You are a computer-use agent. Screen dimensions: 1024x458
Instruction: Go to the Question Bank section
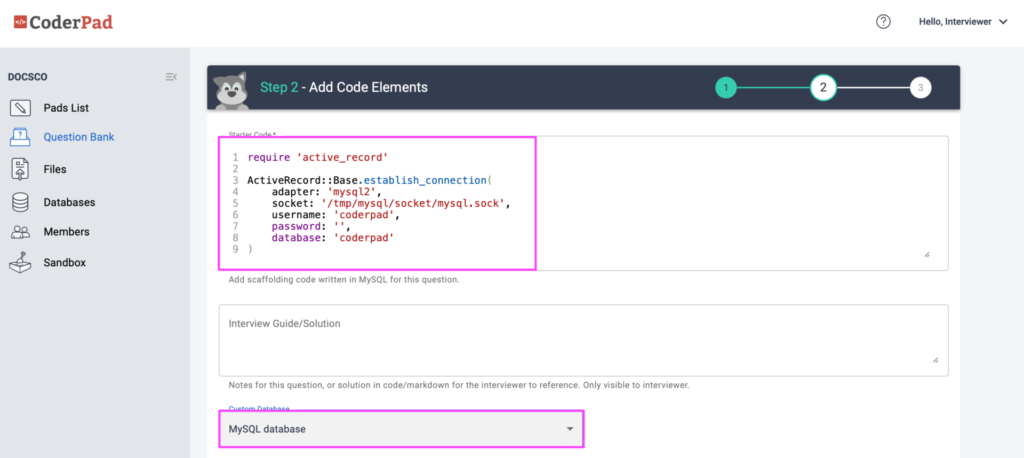pyautogui.click(x=79, y=137)
